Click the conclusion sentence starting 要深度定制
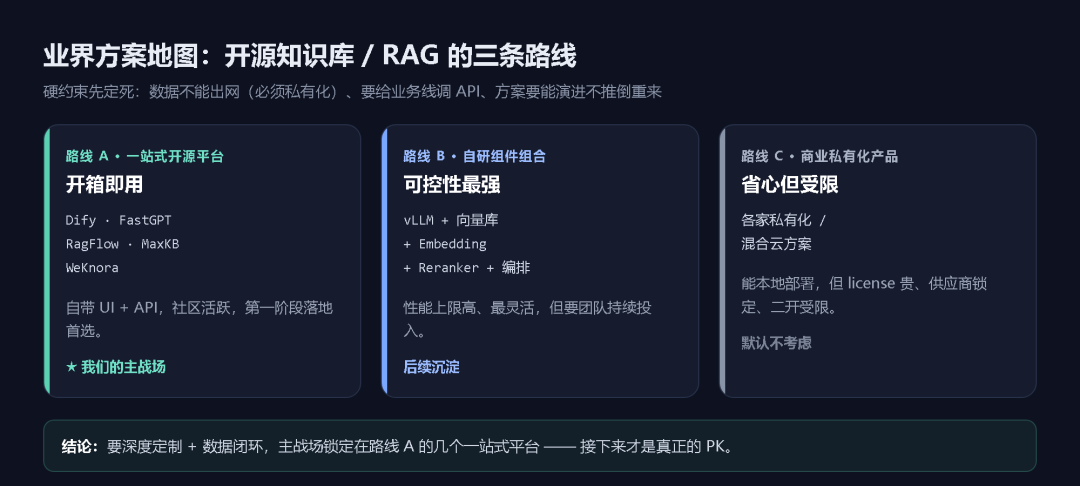Image resolution: width=1080 pixels, height=486 pixels. point(421,446)
